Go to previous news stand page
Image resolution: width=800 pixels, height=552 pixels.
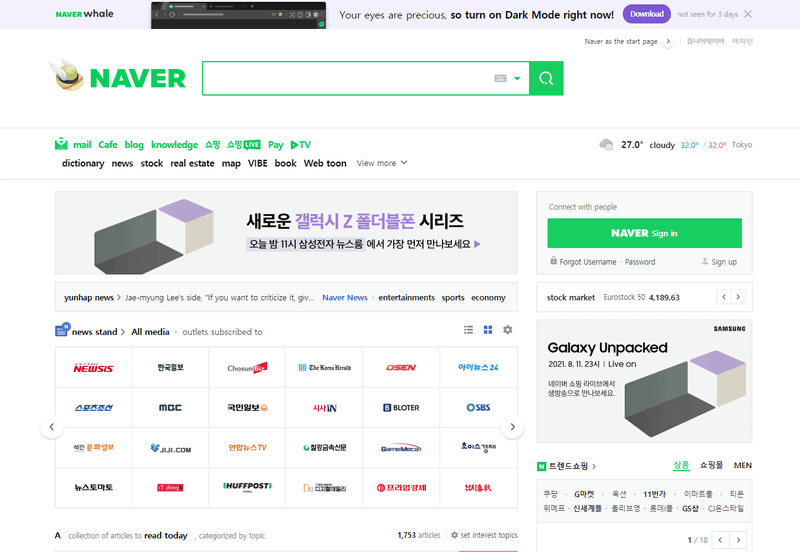[x=52, y=426]
